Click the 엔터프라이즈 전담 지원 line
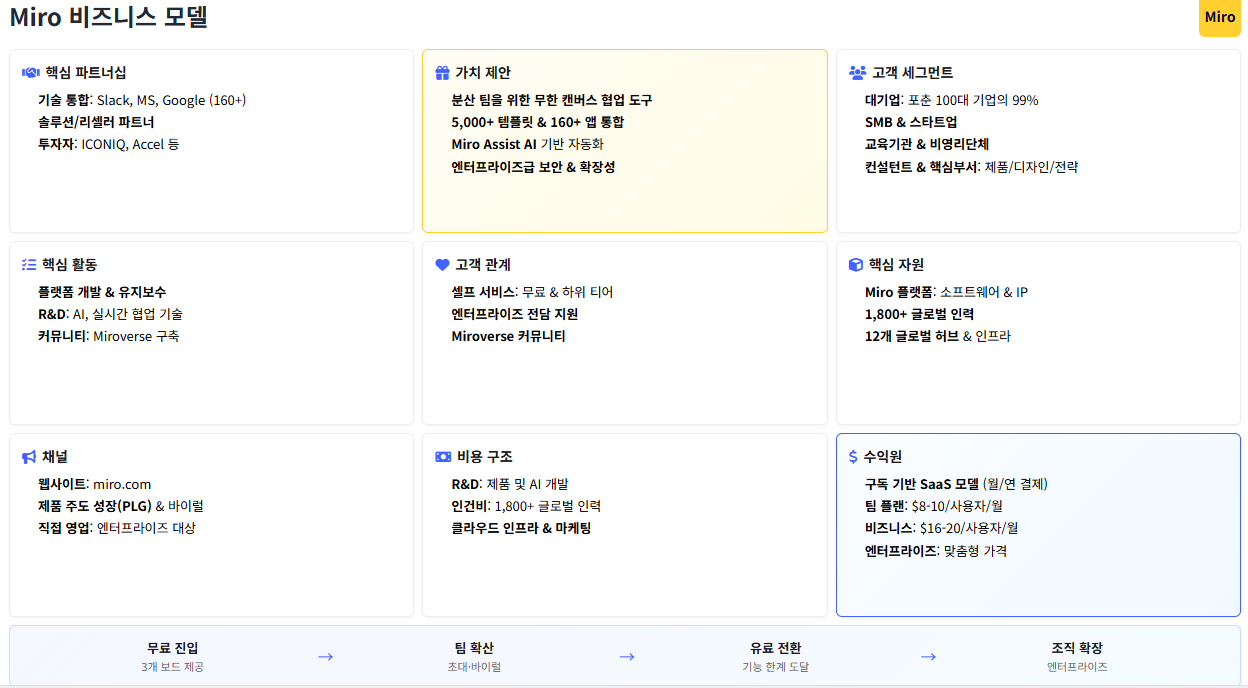Image resolution: width=1248 pixels, height=688 pixels. [x=515, y=314]
